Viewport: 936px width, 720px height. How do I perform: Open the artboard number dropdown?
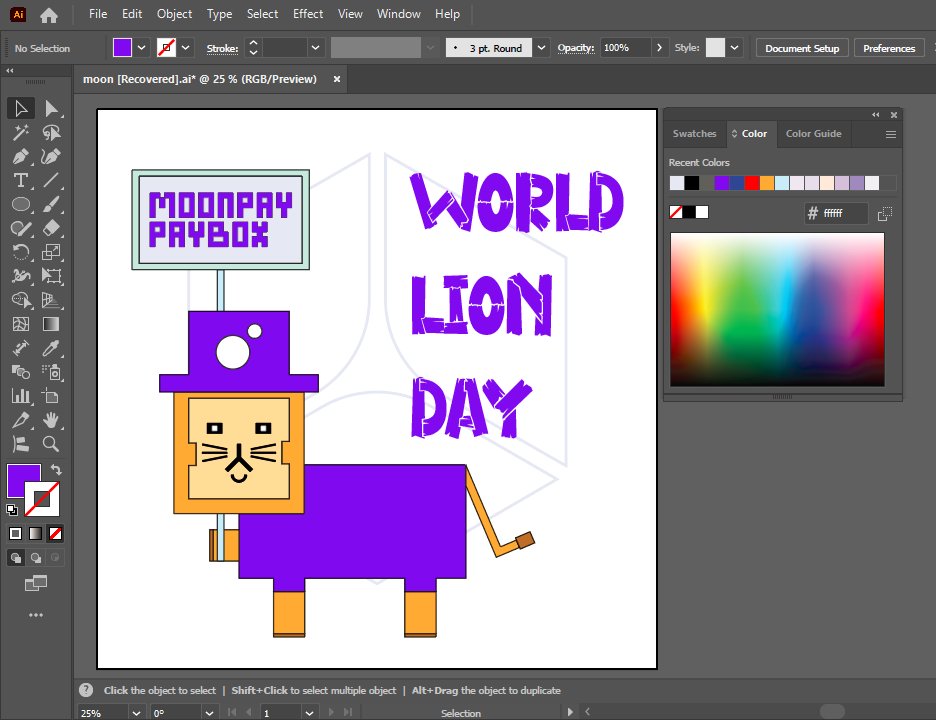click(x=309, y=713)
